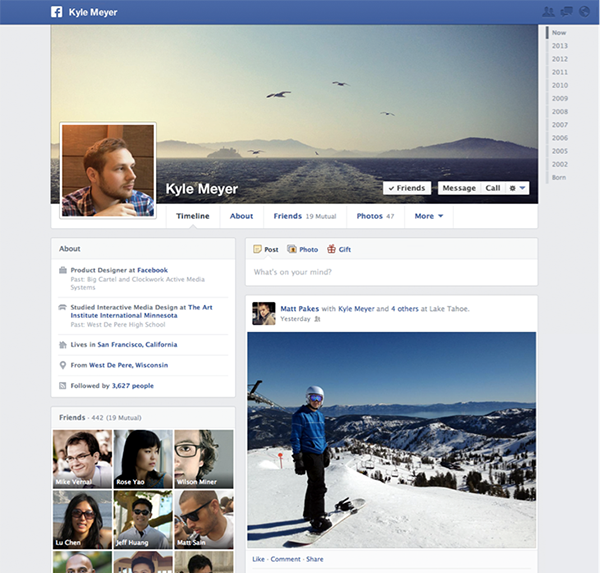Open messages icon in top bar
The height and width of the screenshot is (573, 600).
tap(567, 12)
